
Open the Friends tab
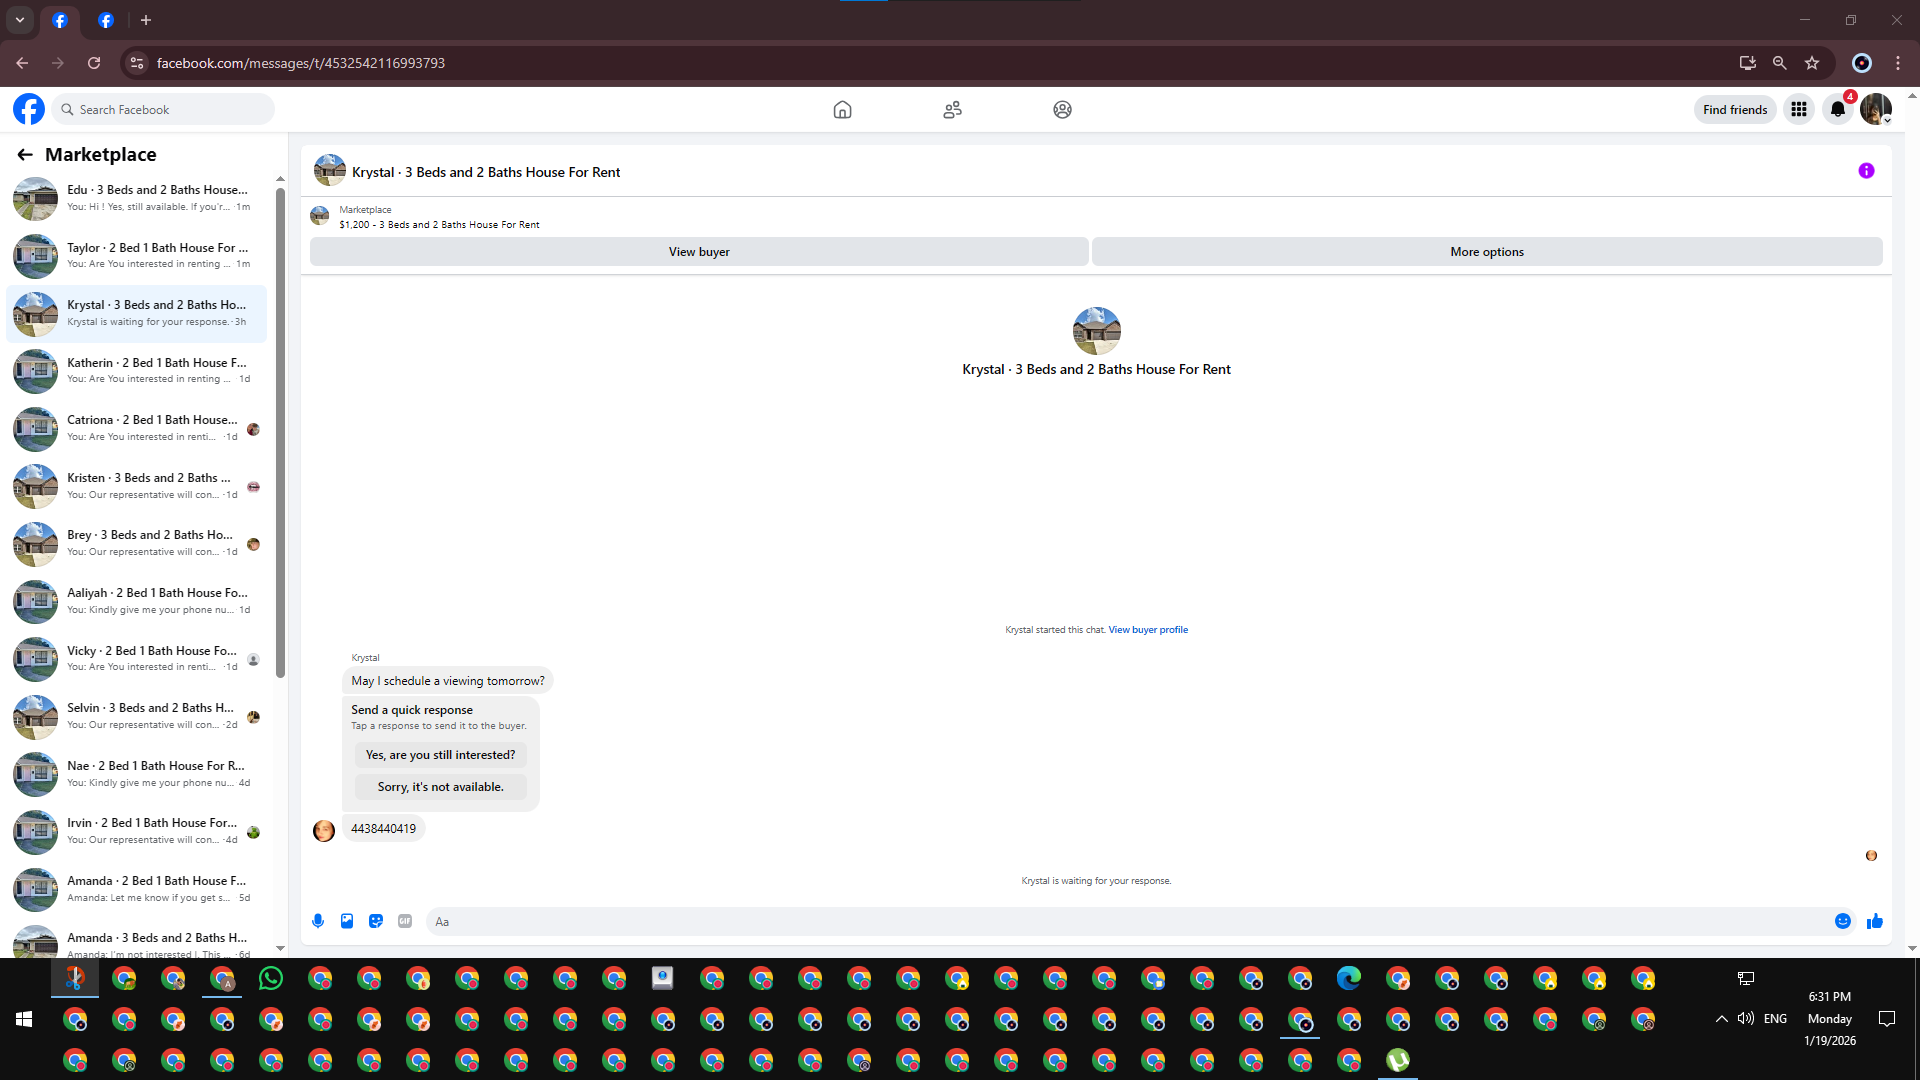pyautogui.click(x=952, y=110)
